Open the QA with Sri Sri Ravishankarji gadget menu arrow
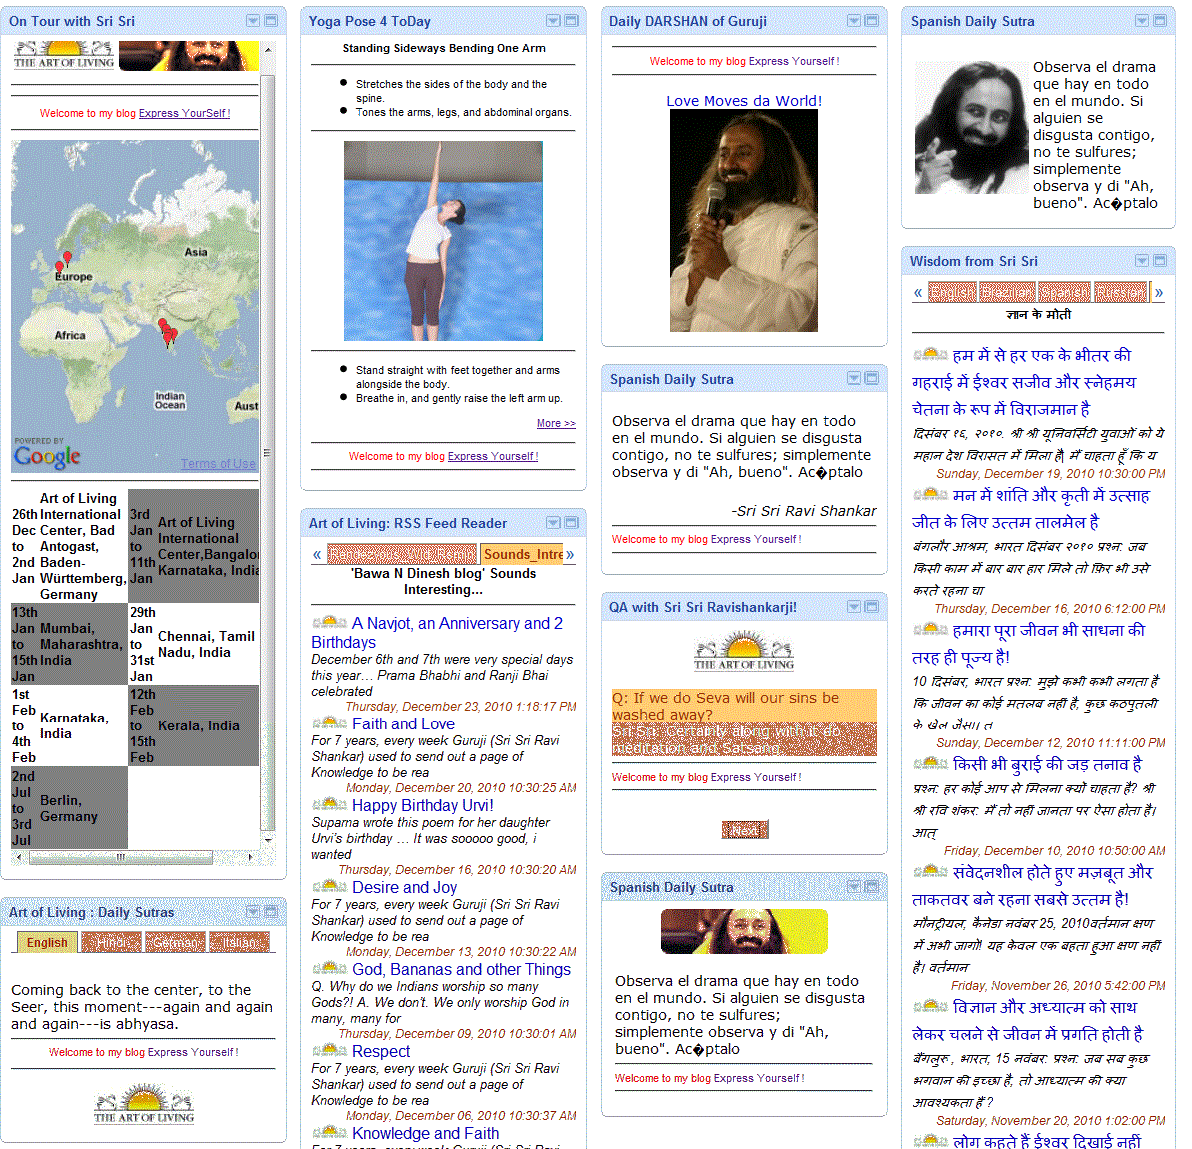 tap(854, 607)
